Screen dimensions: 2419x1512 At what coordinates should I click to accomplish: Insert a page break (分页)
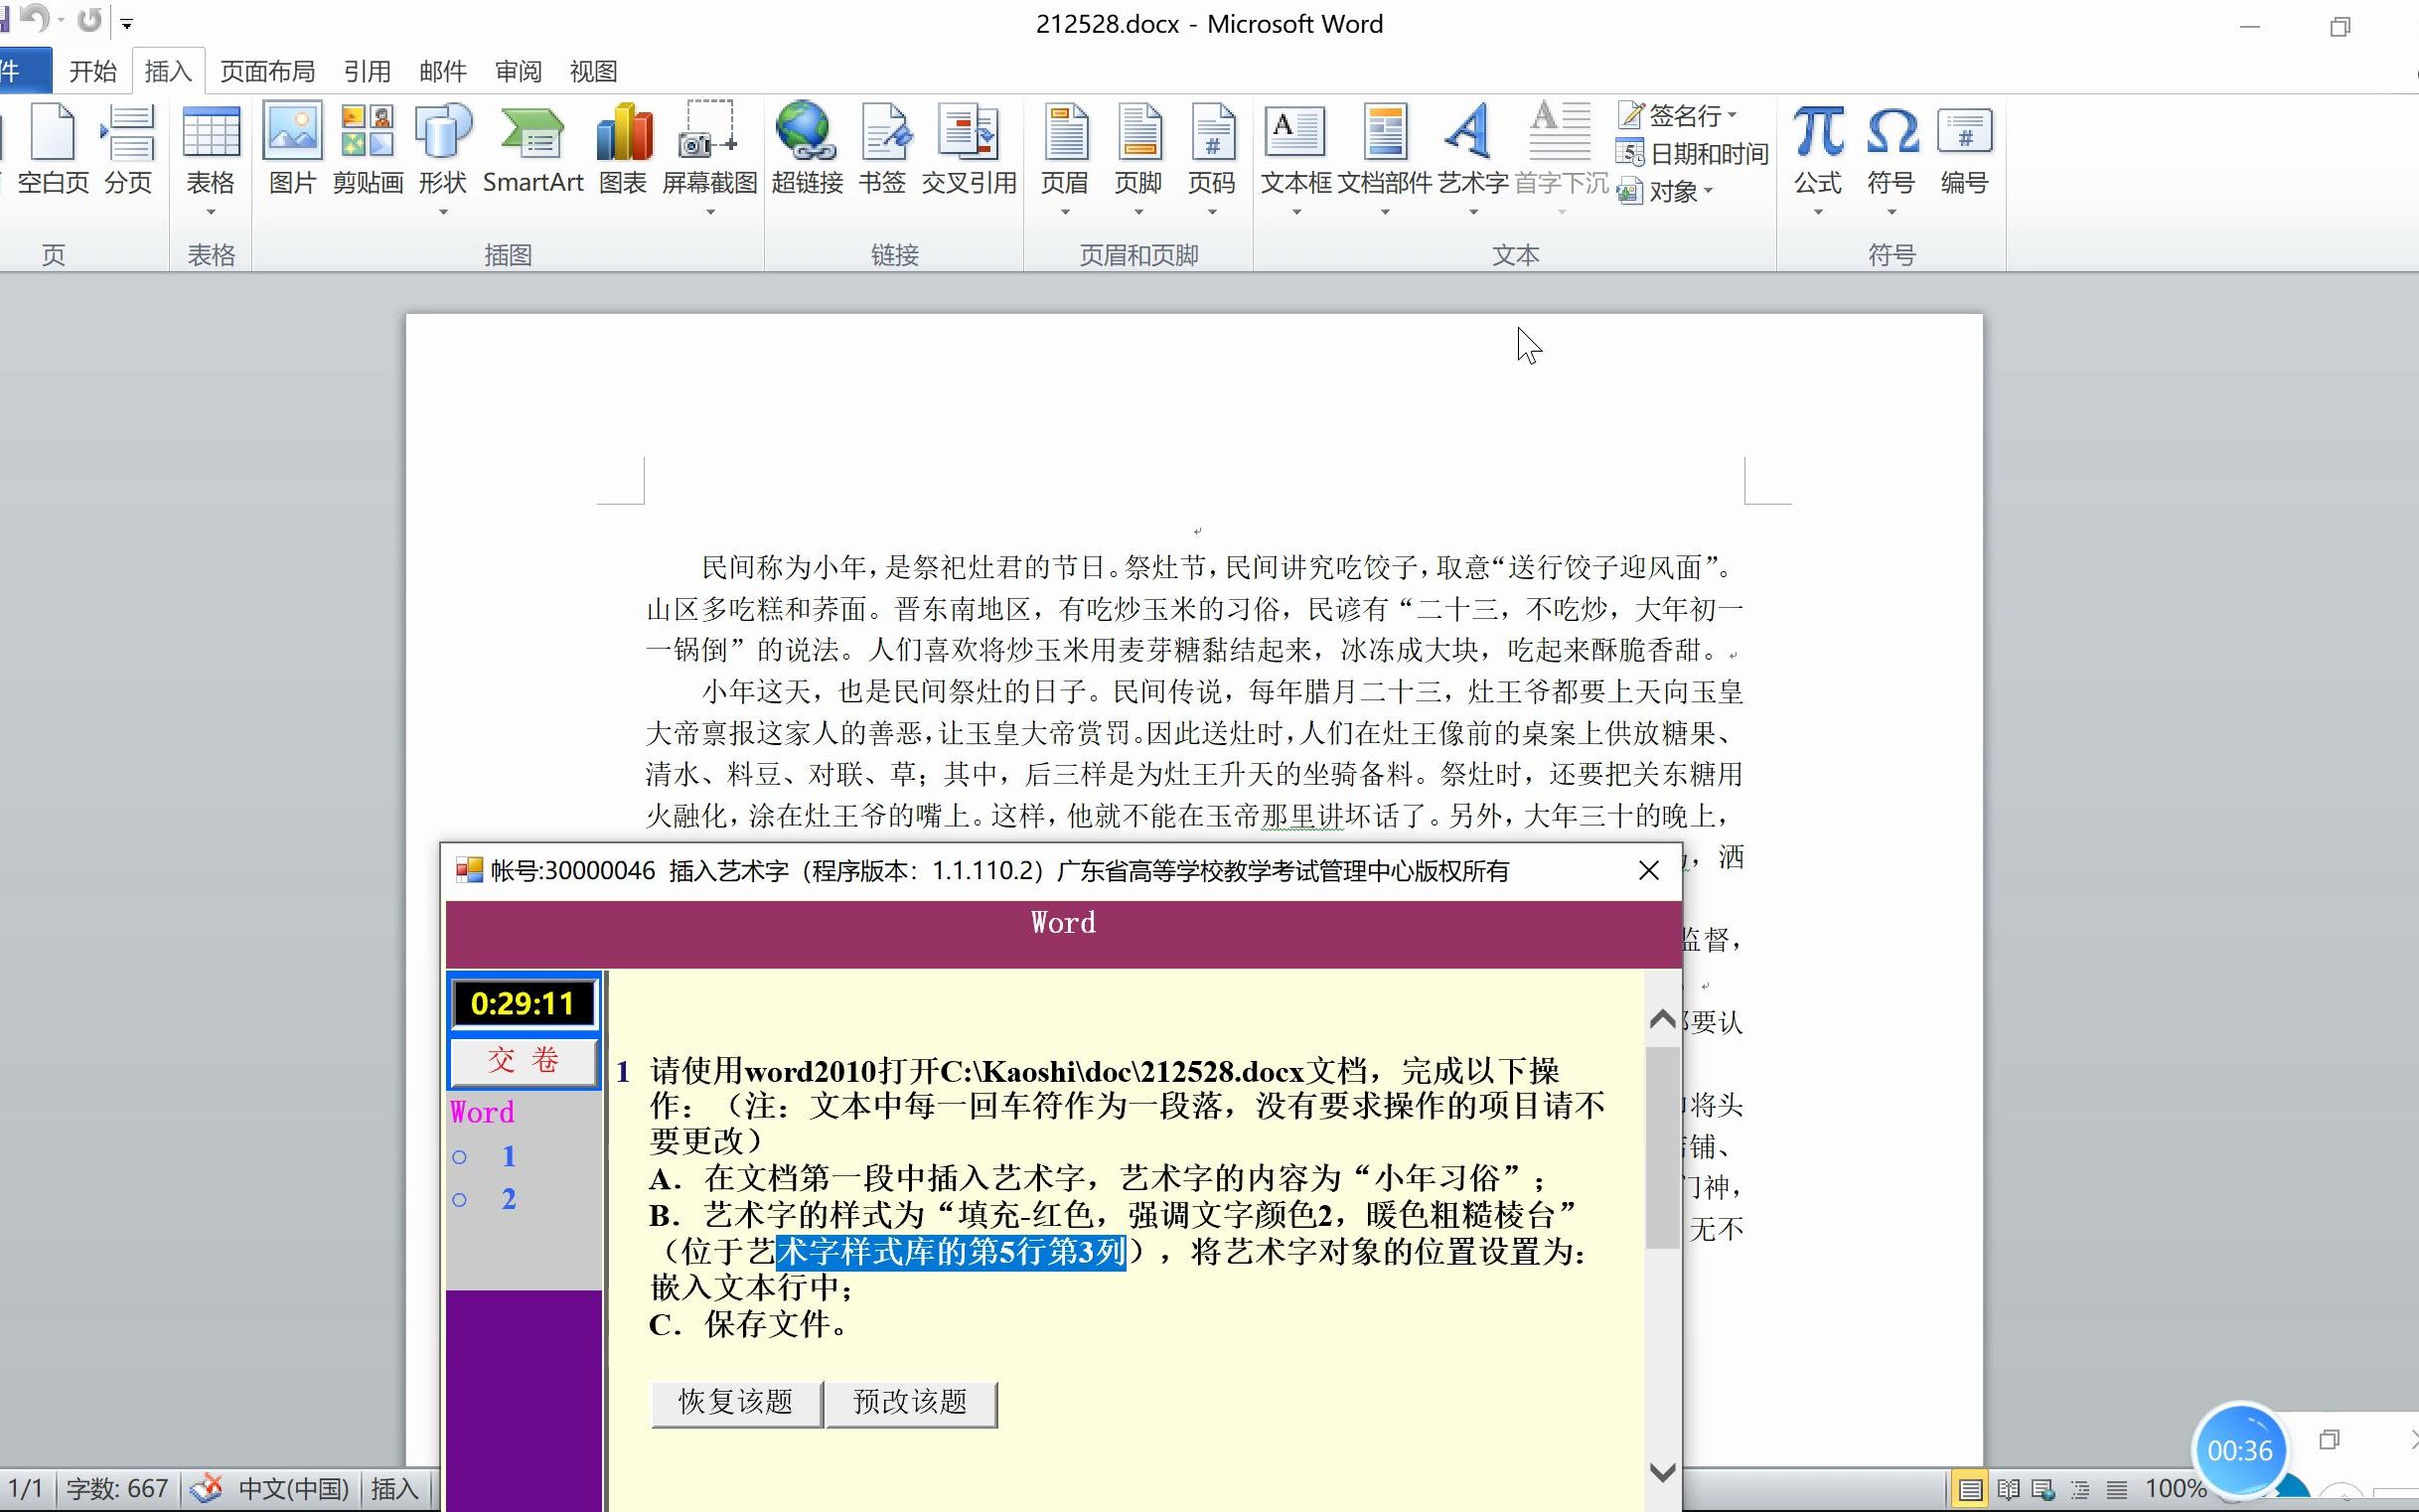coord(128,150)
